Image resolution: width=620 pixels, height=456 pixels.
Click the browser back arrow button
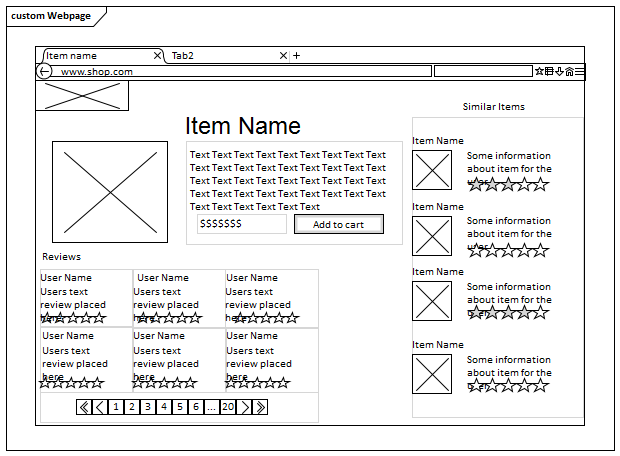pos(44,72)
